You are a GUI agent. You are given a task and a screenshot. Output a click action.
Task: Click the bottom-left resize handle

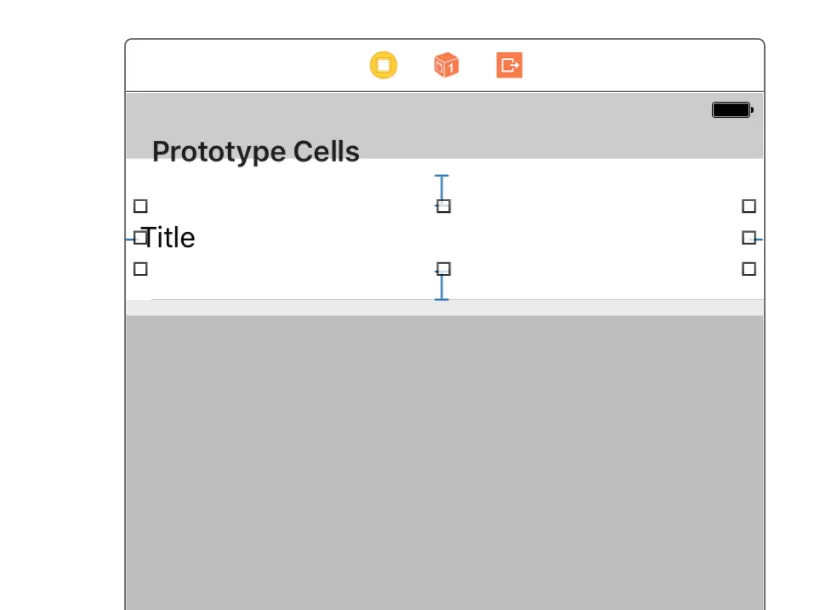[x=140, y=269]
